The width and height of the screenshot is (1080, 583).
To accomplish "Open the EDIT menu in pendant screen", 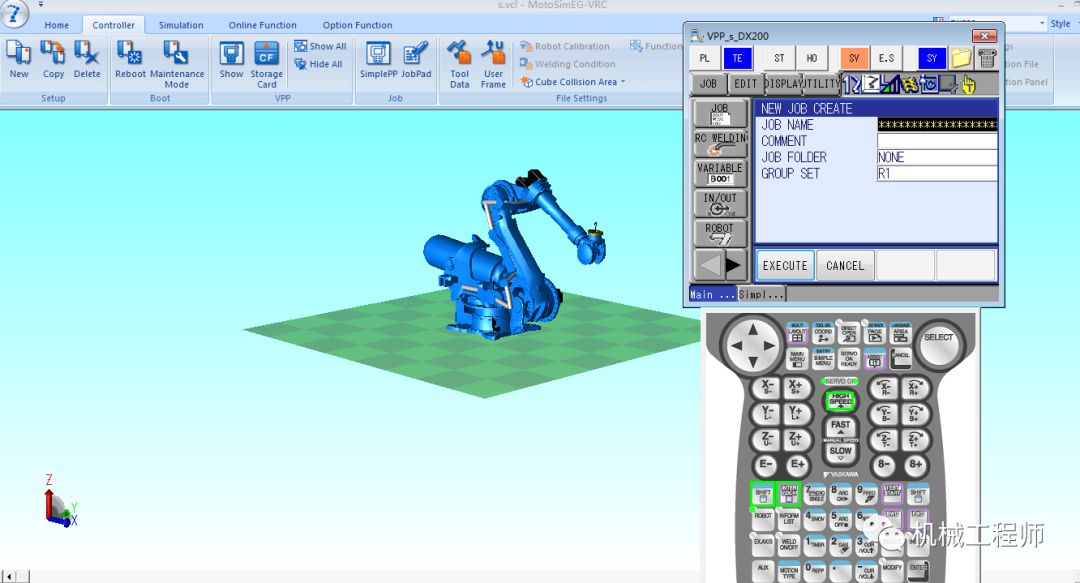I will [745, 84].
